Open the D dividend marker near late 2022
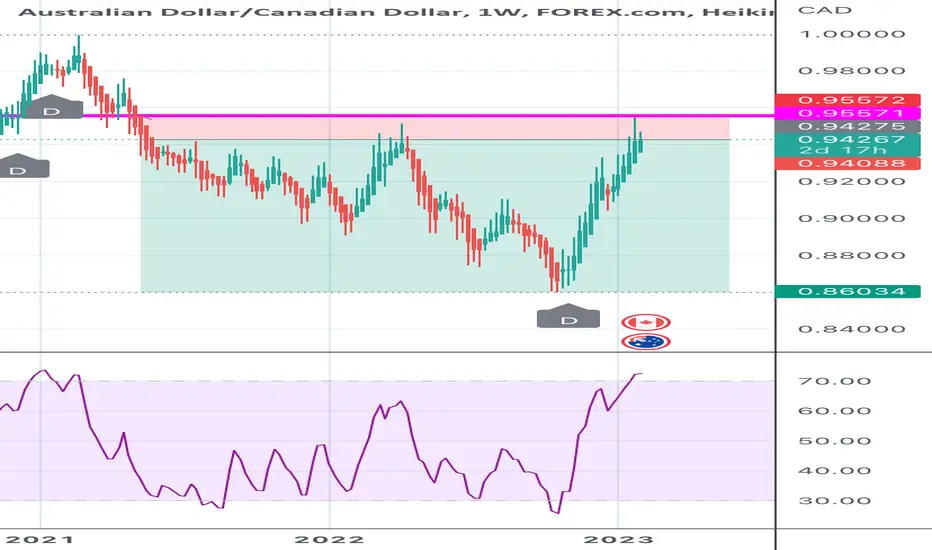Image resolution: width=932 pixels, height=550 pixels. click(568, 316)
